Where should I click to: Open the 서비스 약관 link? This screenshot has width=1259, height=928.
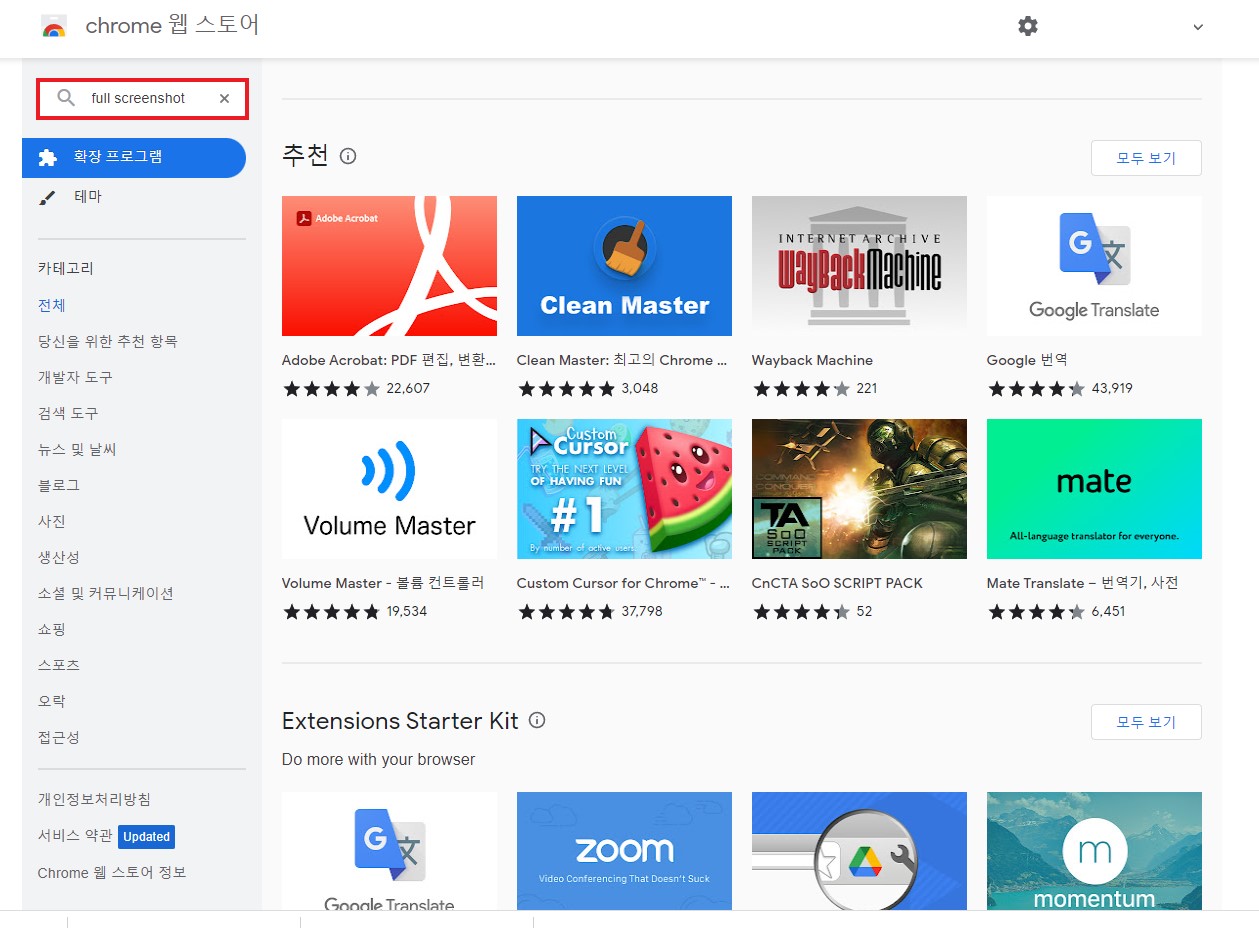click(75, 836)
